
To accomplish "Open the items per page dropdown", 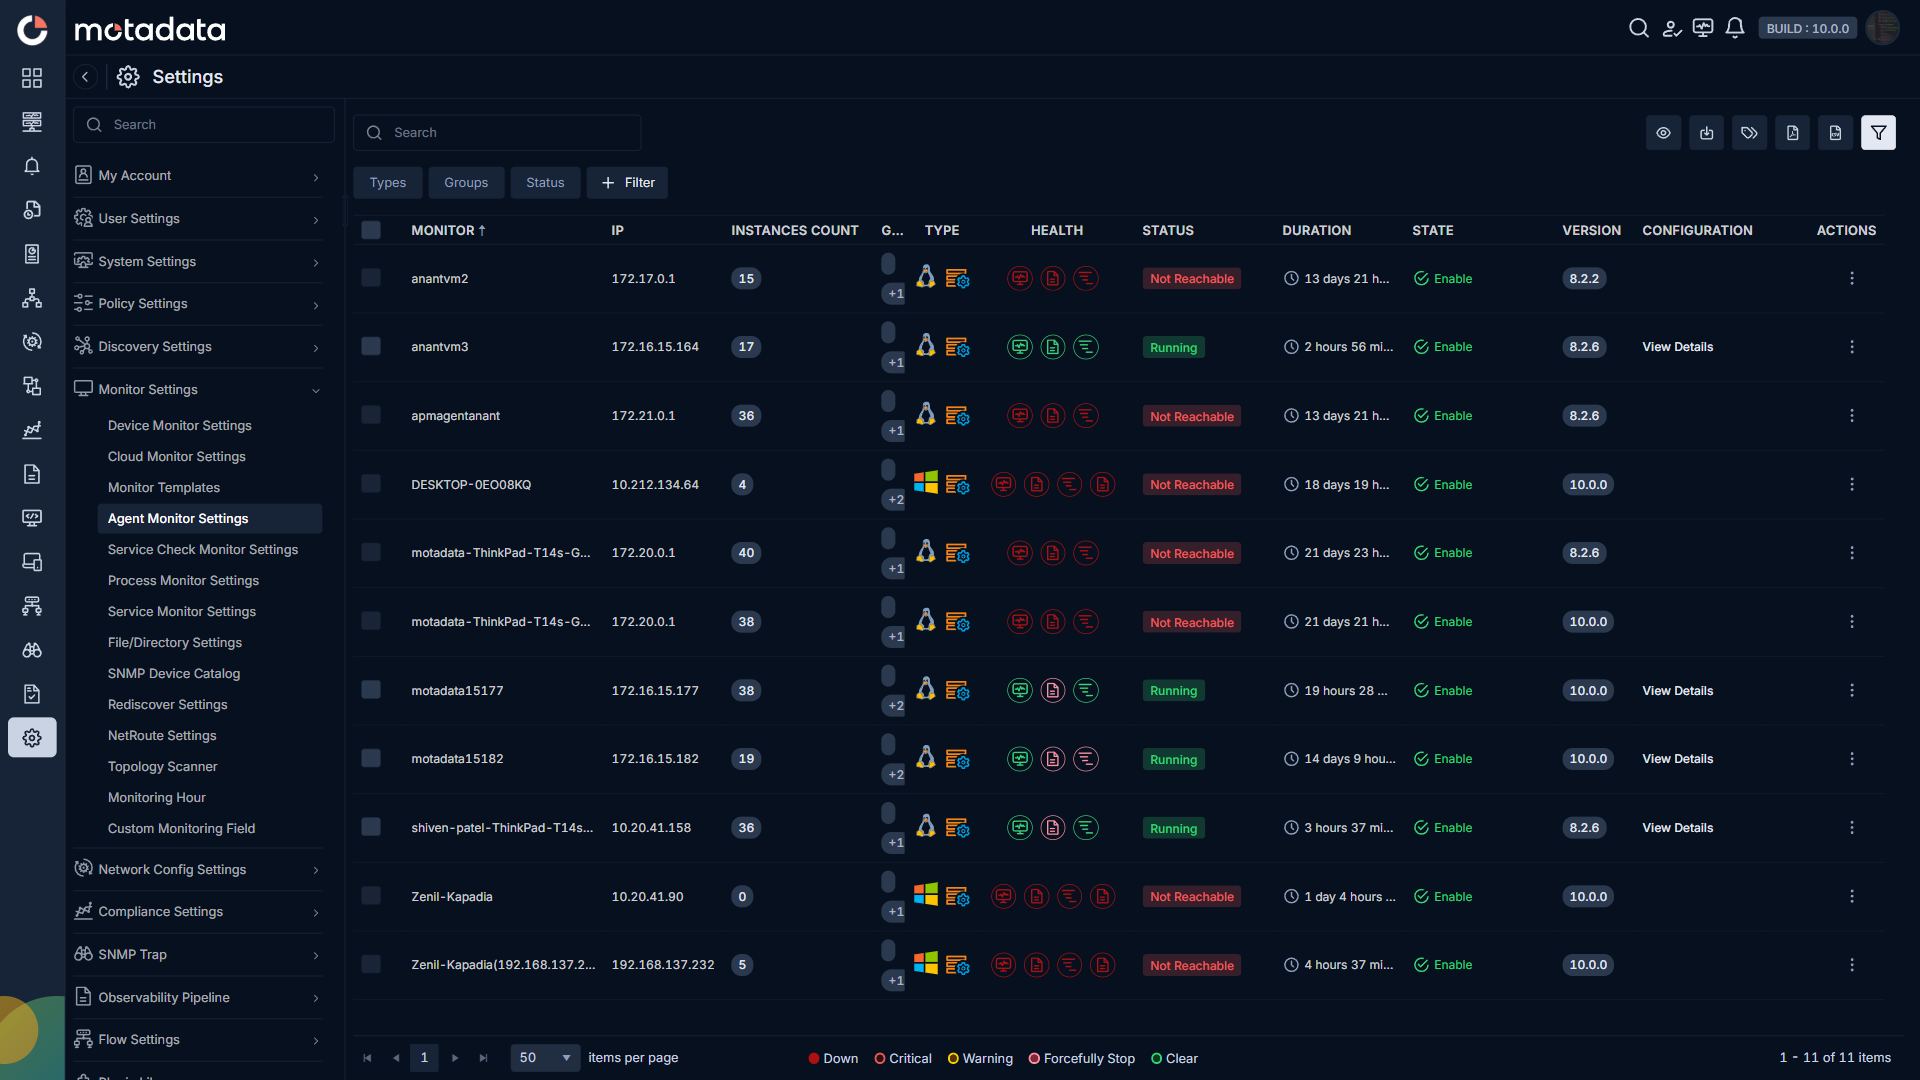I will coord(545,1058).
